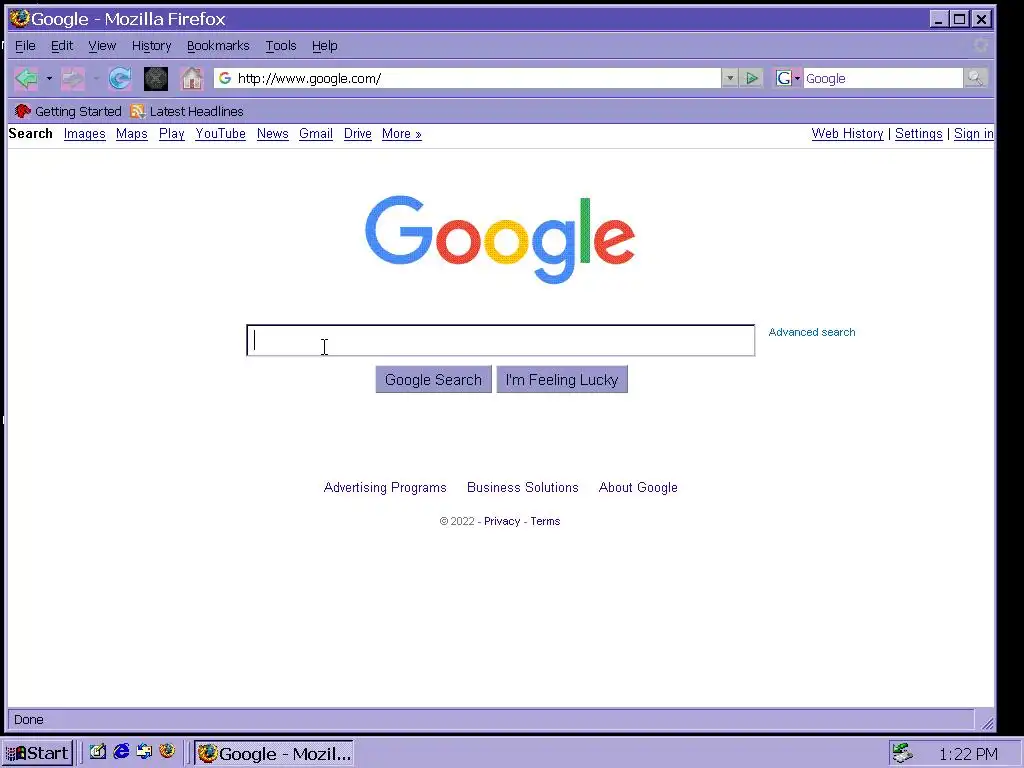
Task: Open the View menu
Action: (x=102, y=46)
